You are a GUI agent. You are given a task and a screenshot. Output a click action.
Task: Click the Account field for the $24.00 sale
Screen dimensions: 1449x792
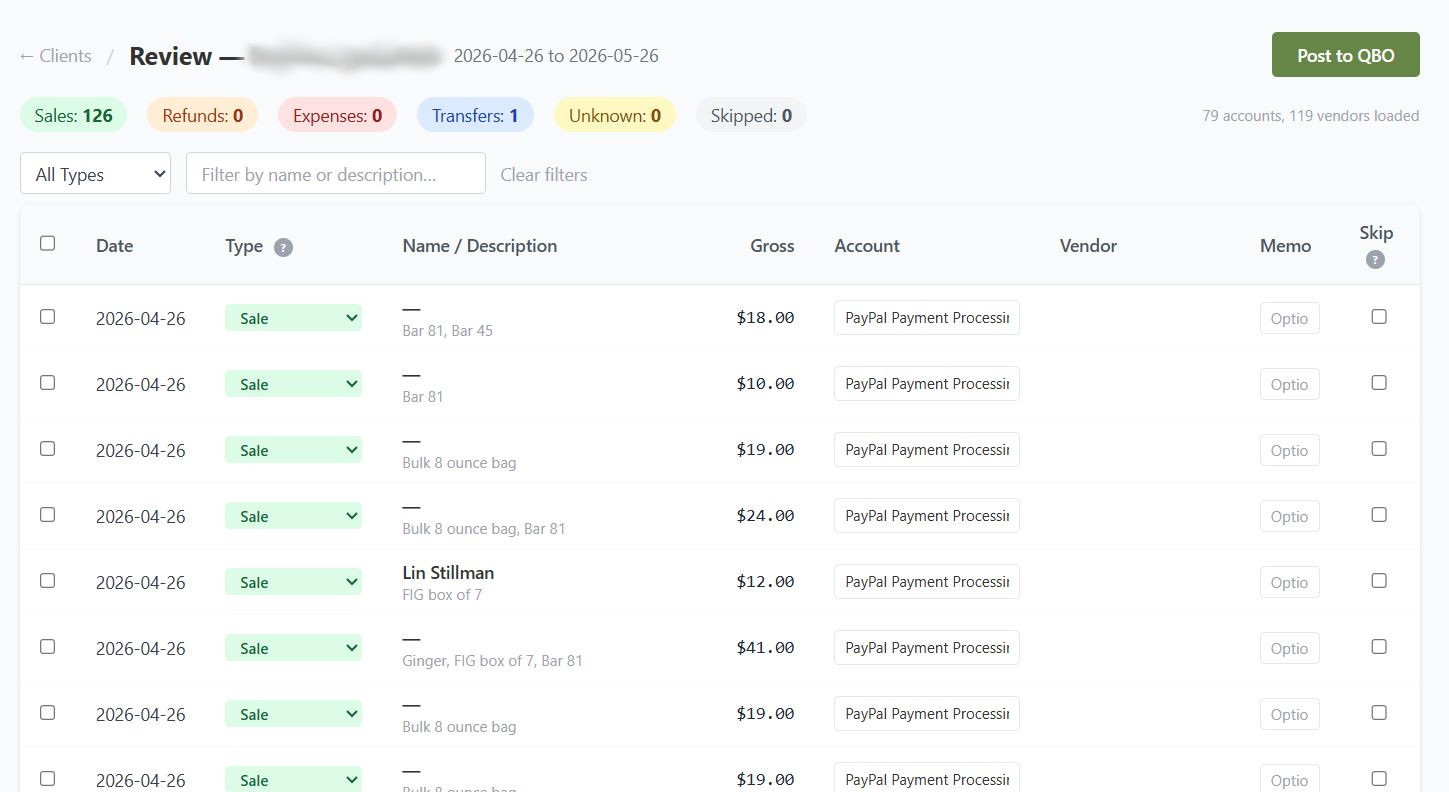[x=927, y=515]
